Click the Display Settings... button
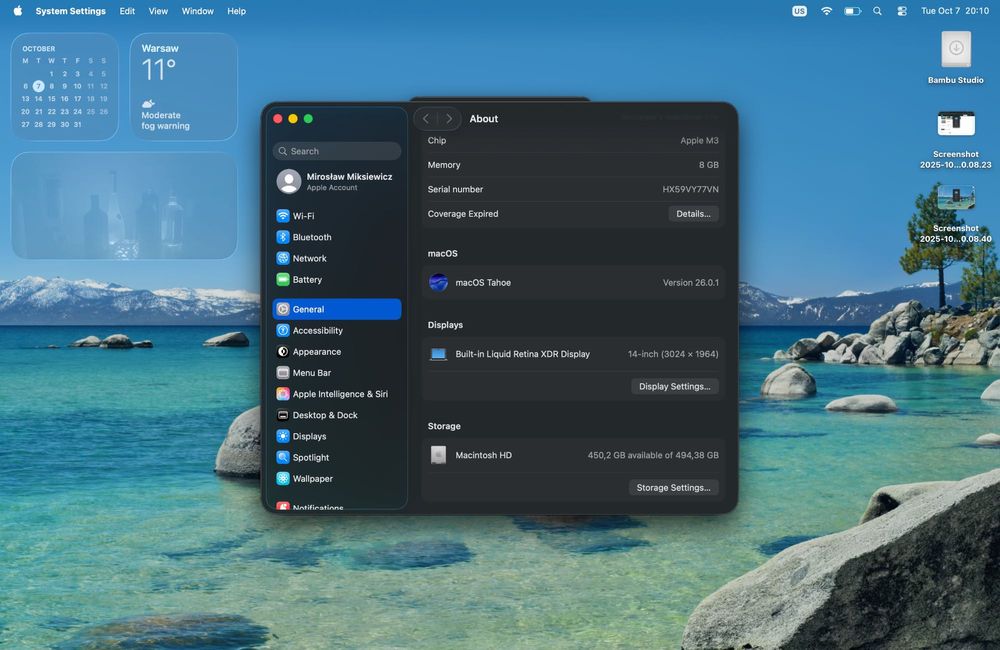 point(675,387)
